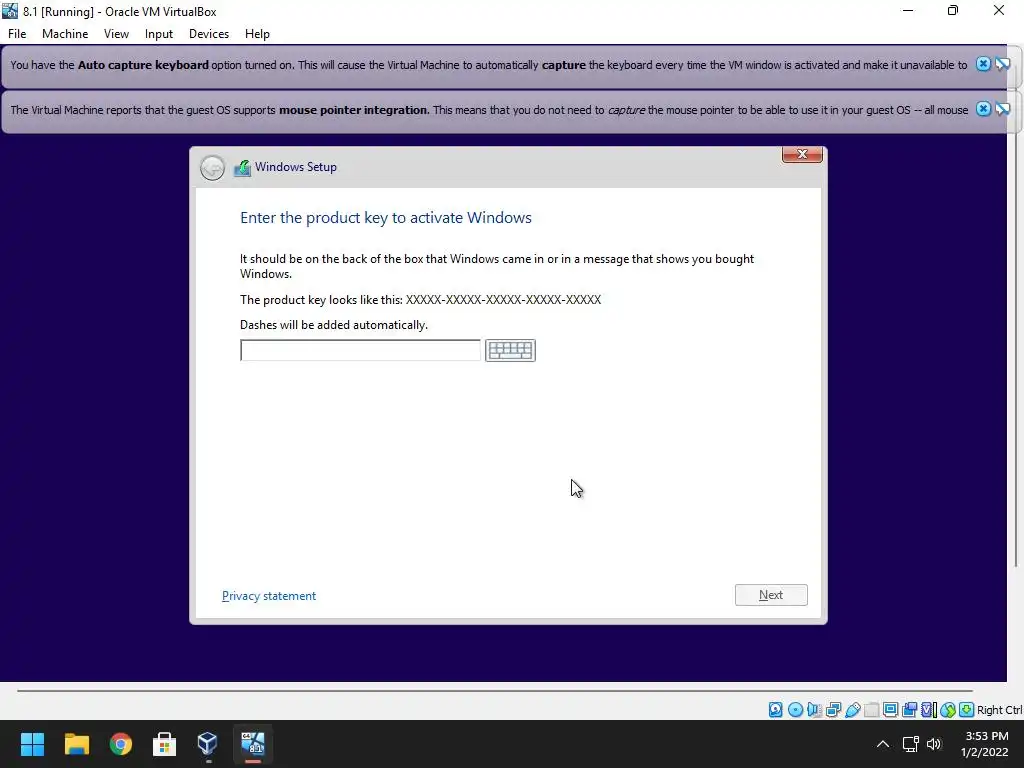1024x768 pixels.
Task: Open the File menu
Action: tap(17, 34)
